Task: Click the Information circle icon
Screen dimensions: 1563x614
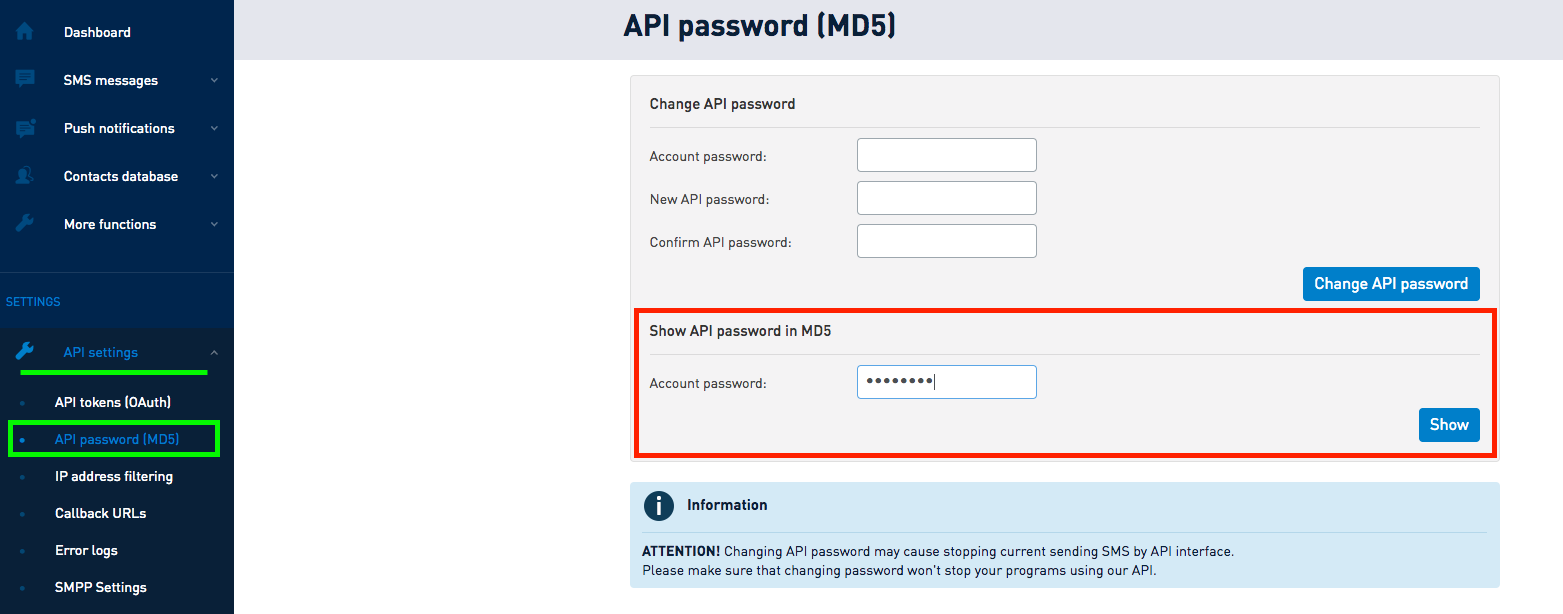Action: (x=658, y=506)
